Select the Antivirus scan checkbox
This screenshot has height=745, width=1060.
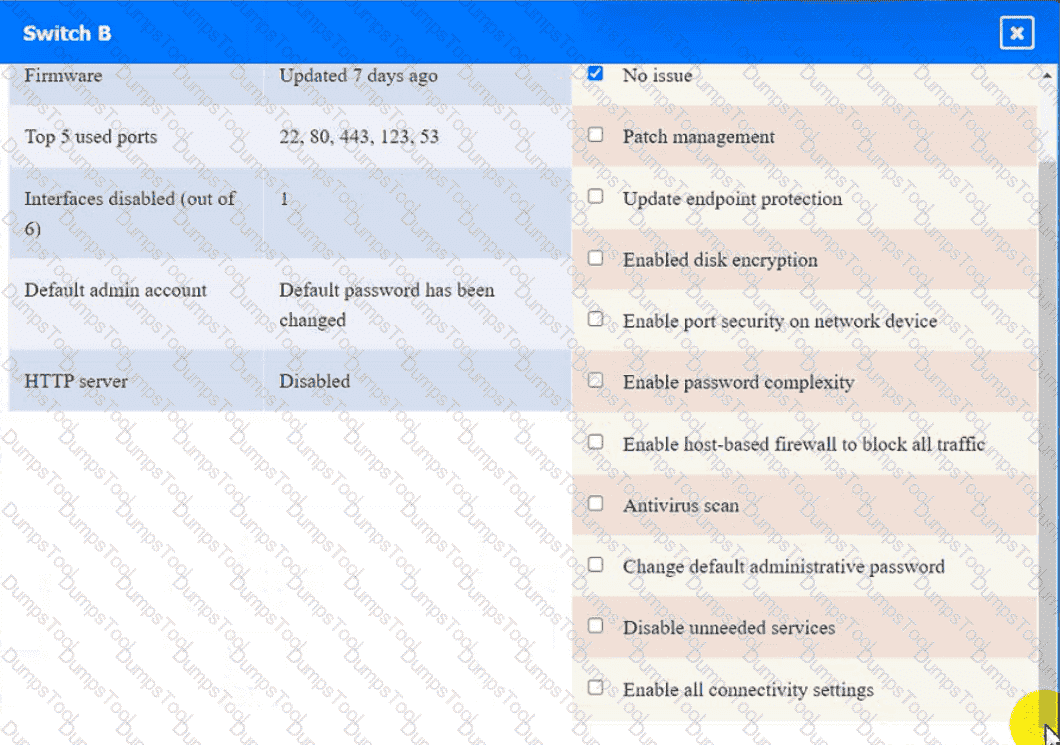[596, 504]
